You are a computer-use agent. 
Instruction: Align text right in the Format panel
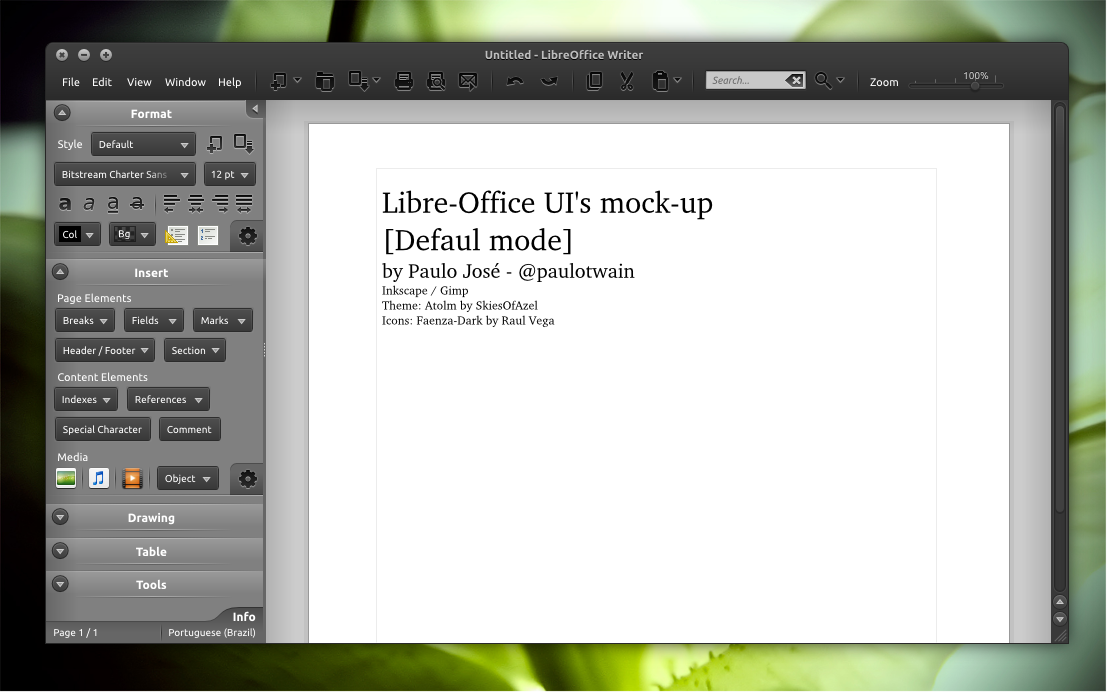pyautogui.click(x=220, y=203)
